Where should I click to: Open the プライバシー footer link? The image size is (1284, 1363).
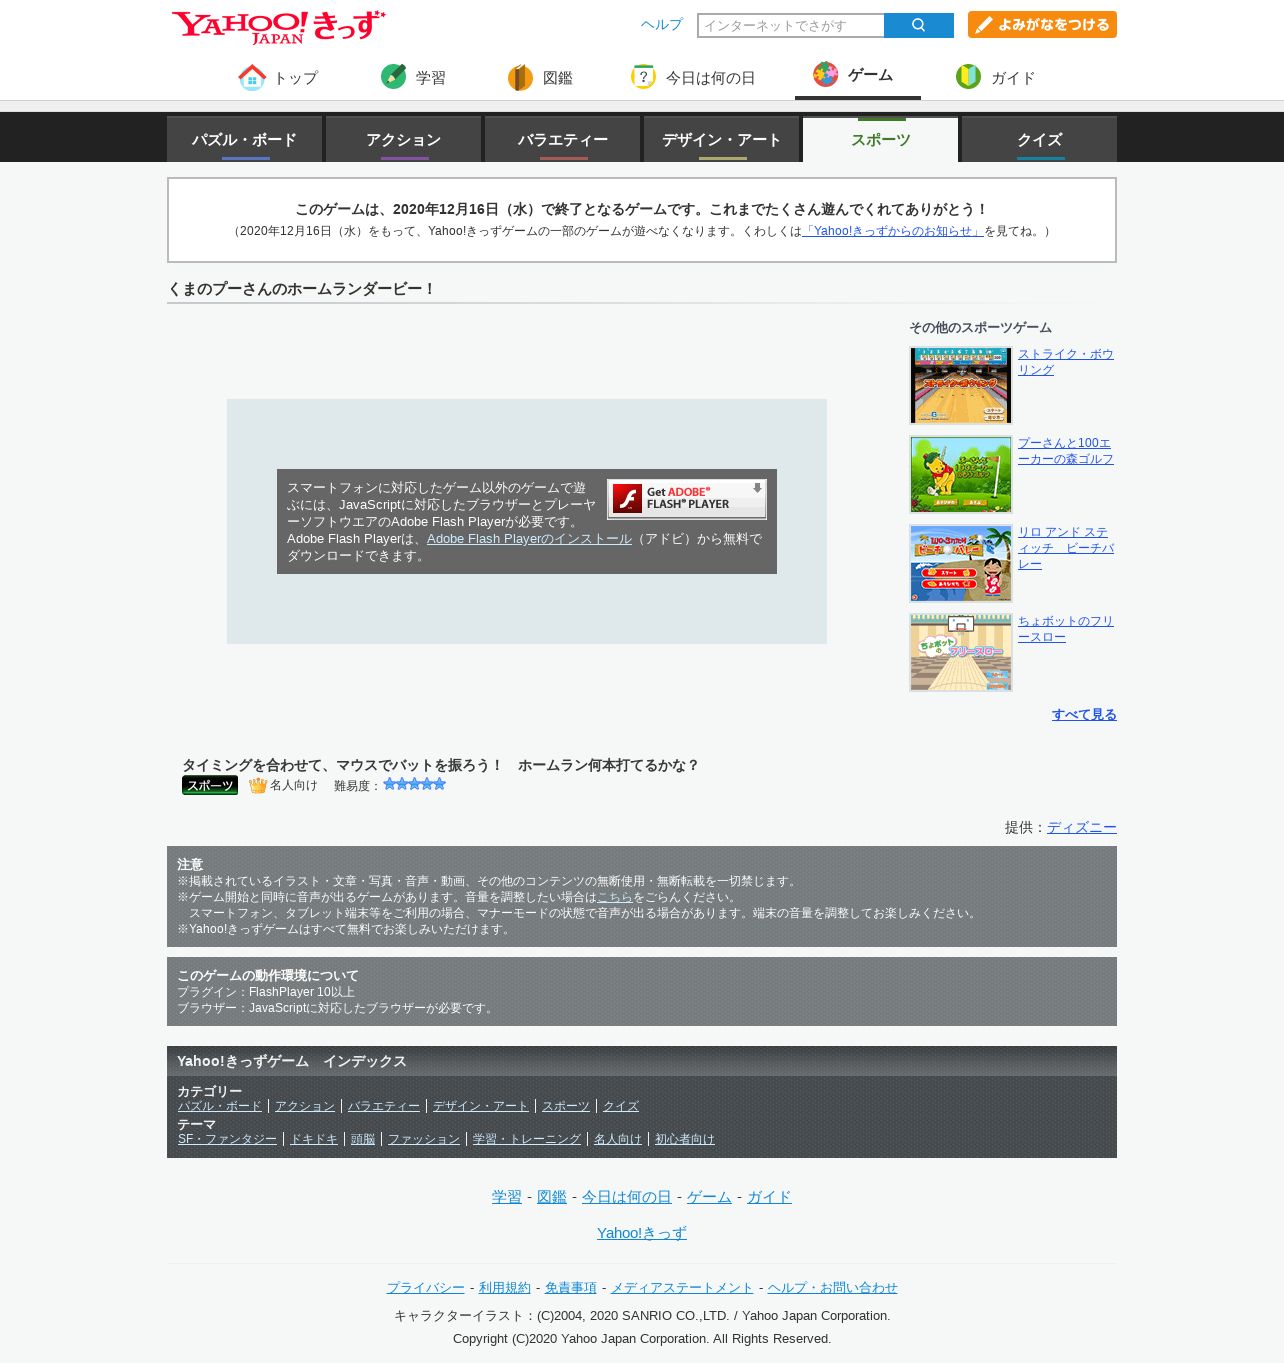coord(426,1287)
